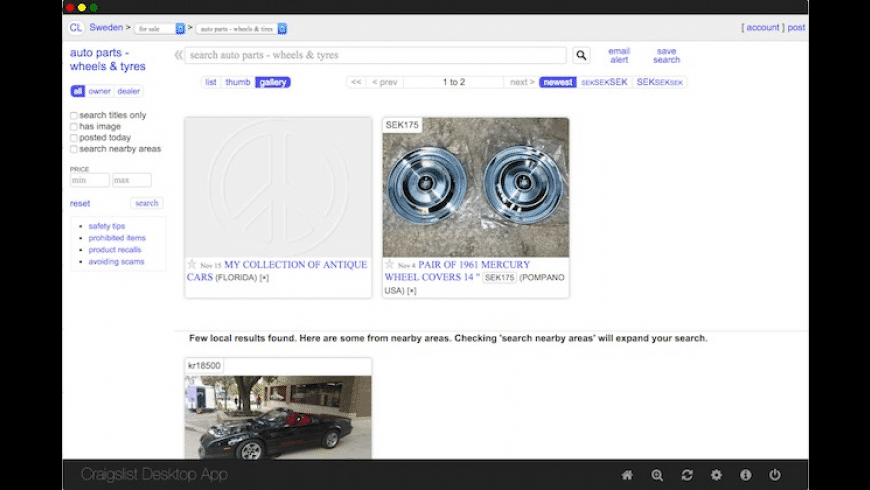This screenshot has width=870, height=490.
Task: Click the SEK175 price tag on photo
Action: [402, 125]
